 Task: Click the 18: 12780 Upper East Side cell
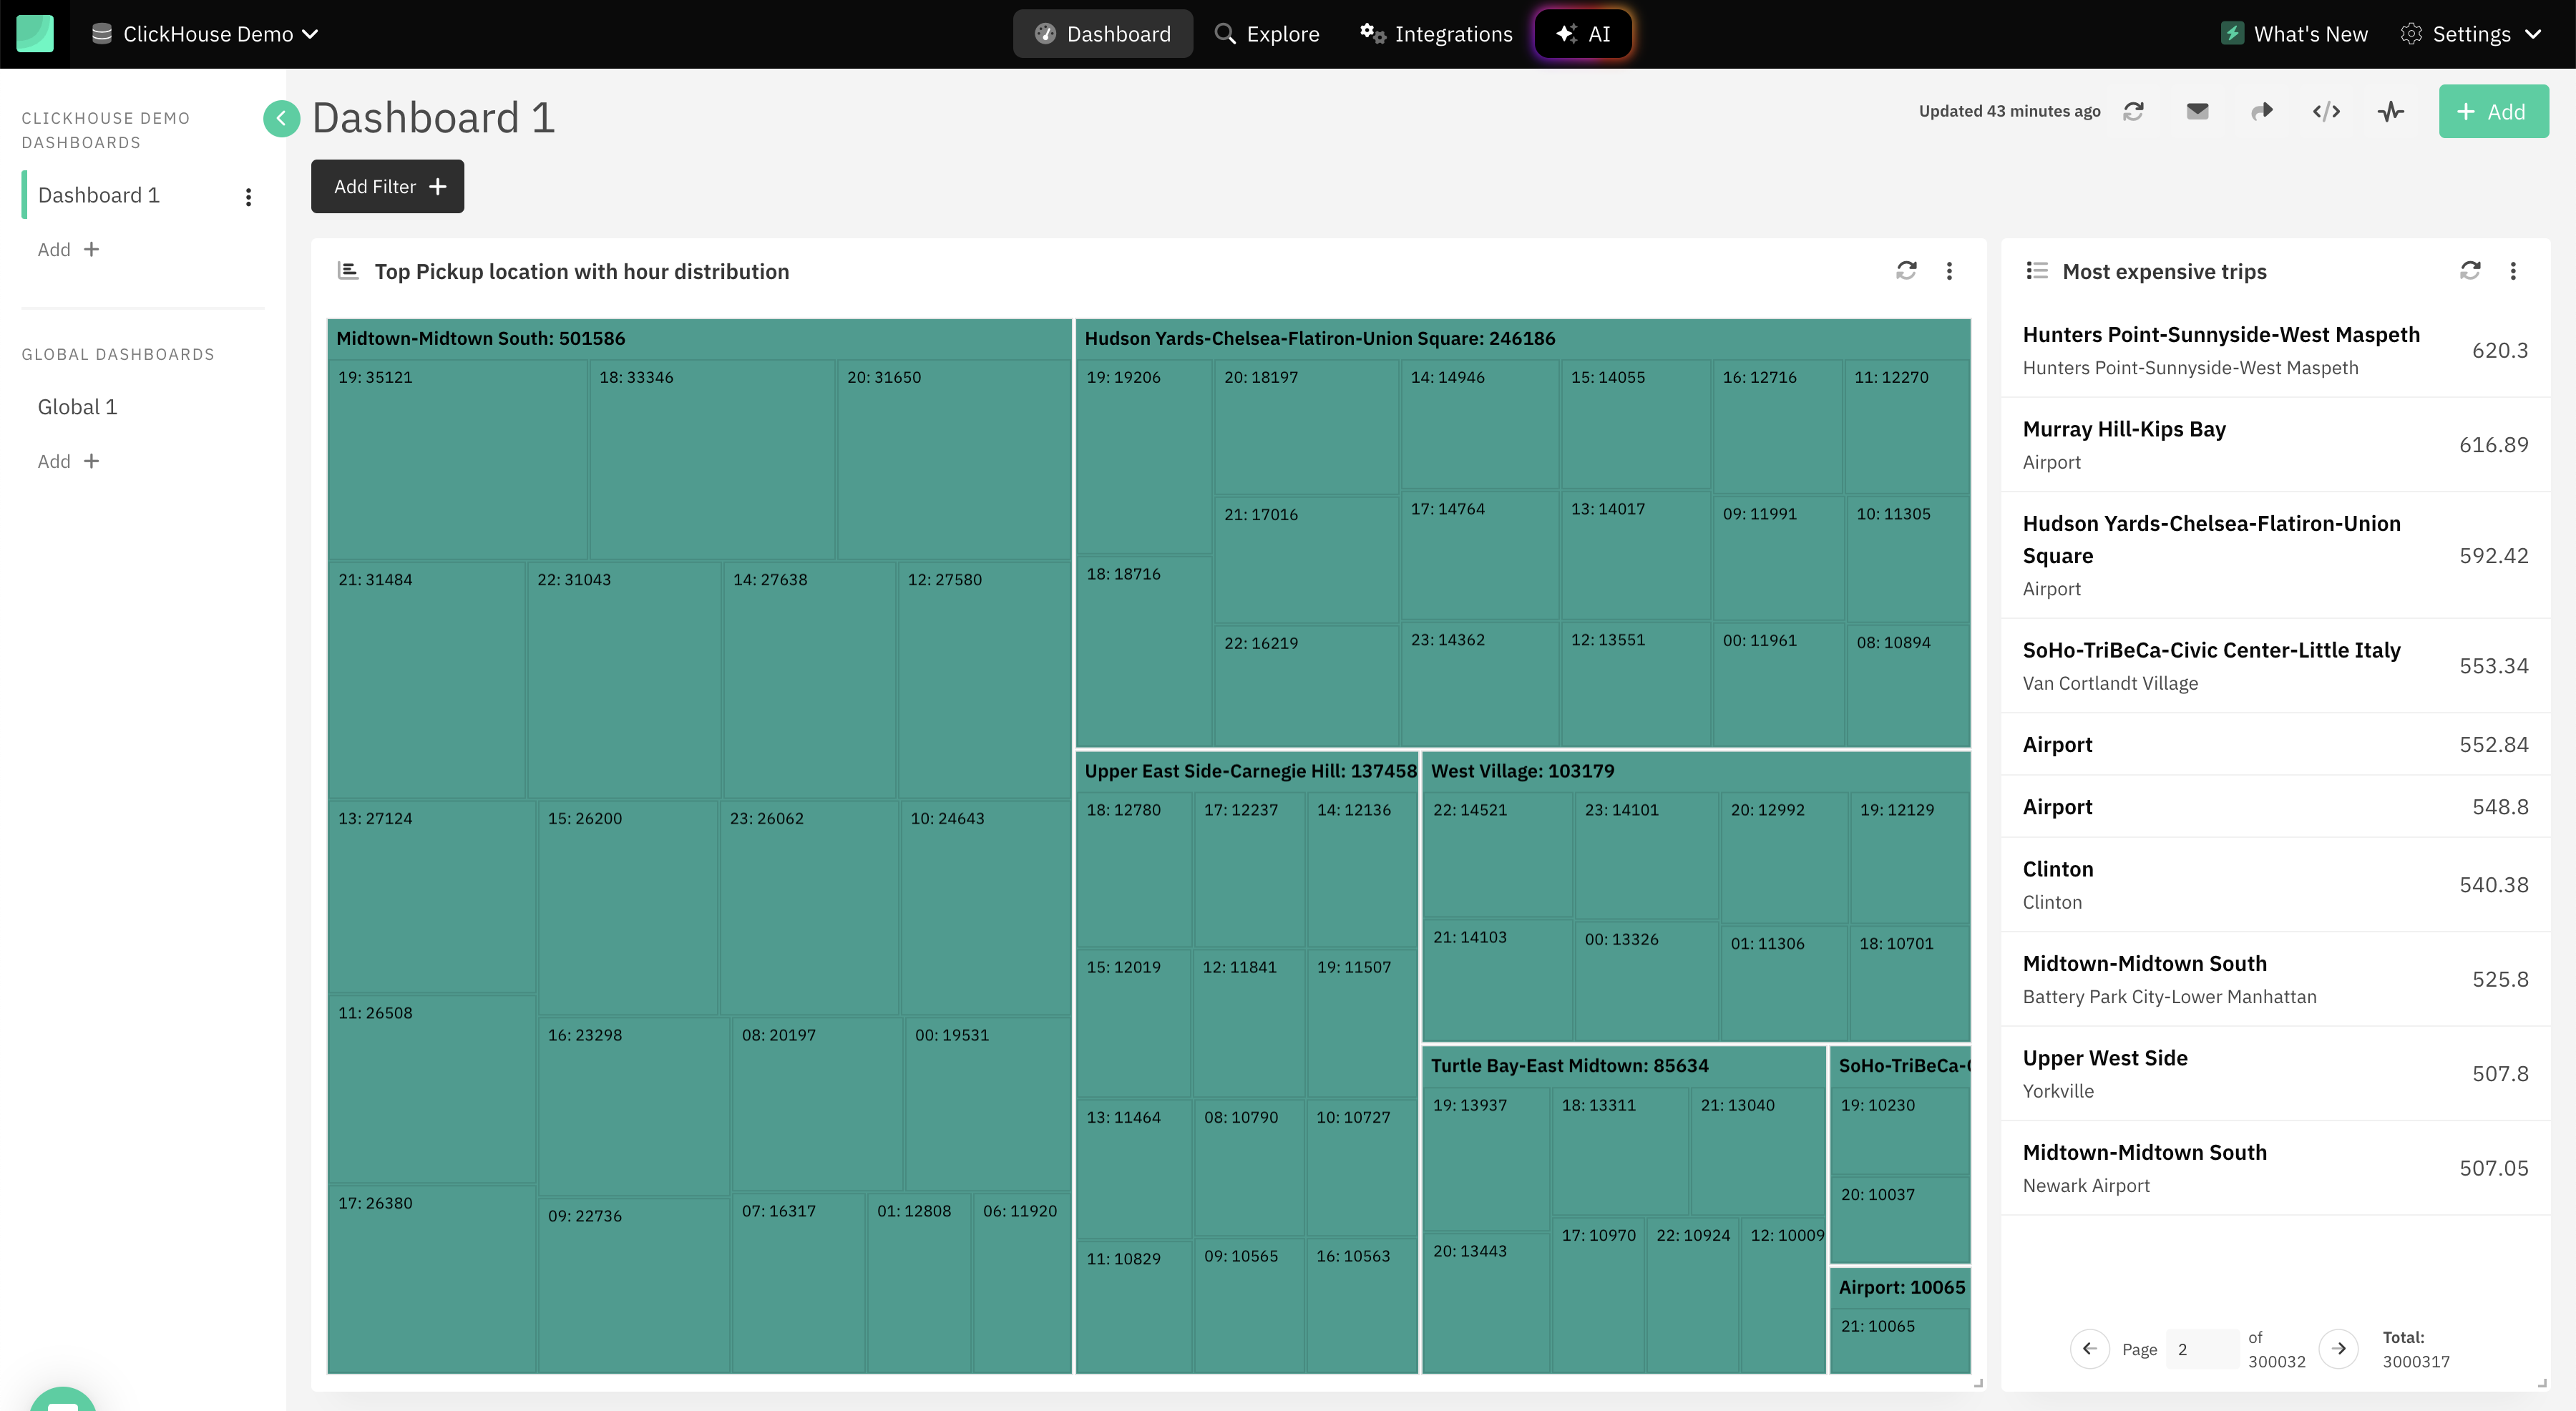point(1134,870)
